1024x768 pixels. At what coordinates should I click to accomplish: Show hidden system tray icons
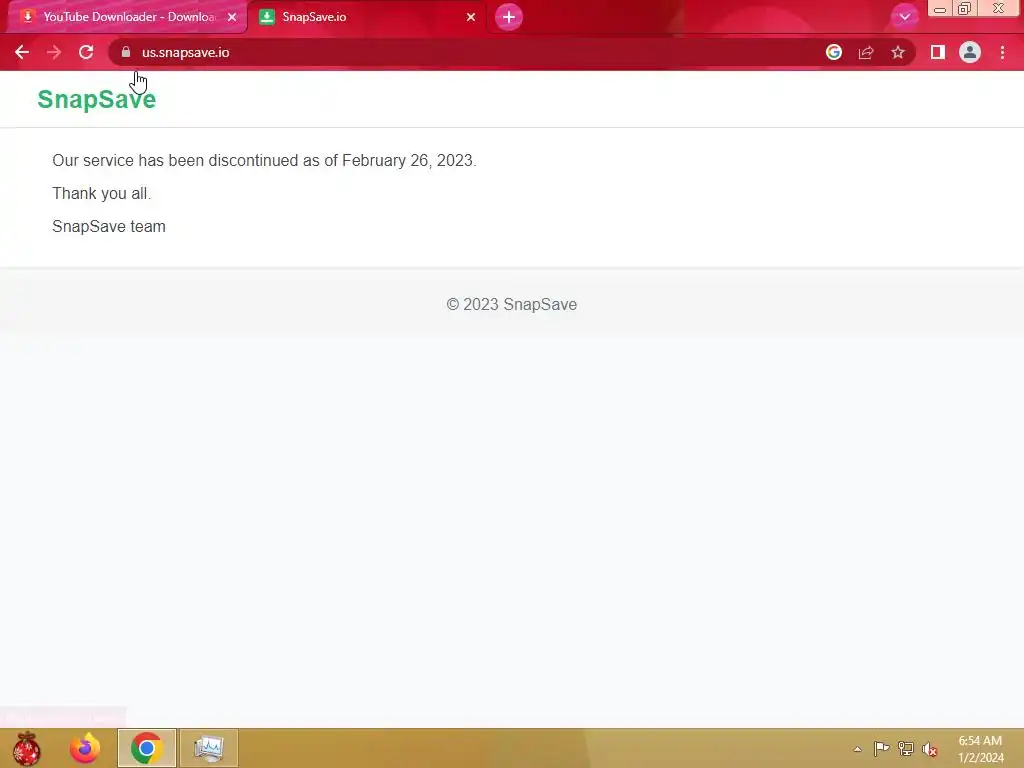click(857, 749)
